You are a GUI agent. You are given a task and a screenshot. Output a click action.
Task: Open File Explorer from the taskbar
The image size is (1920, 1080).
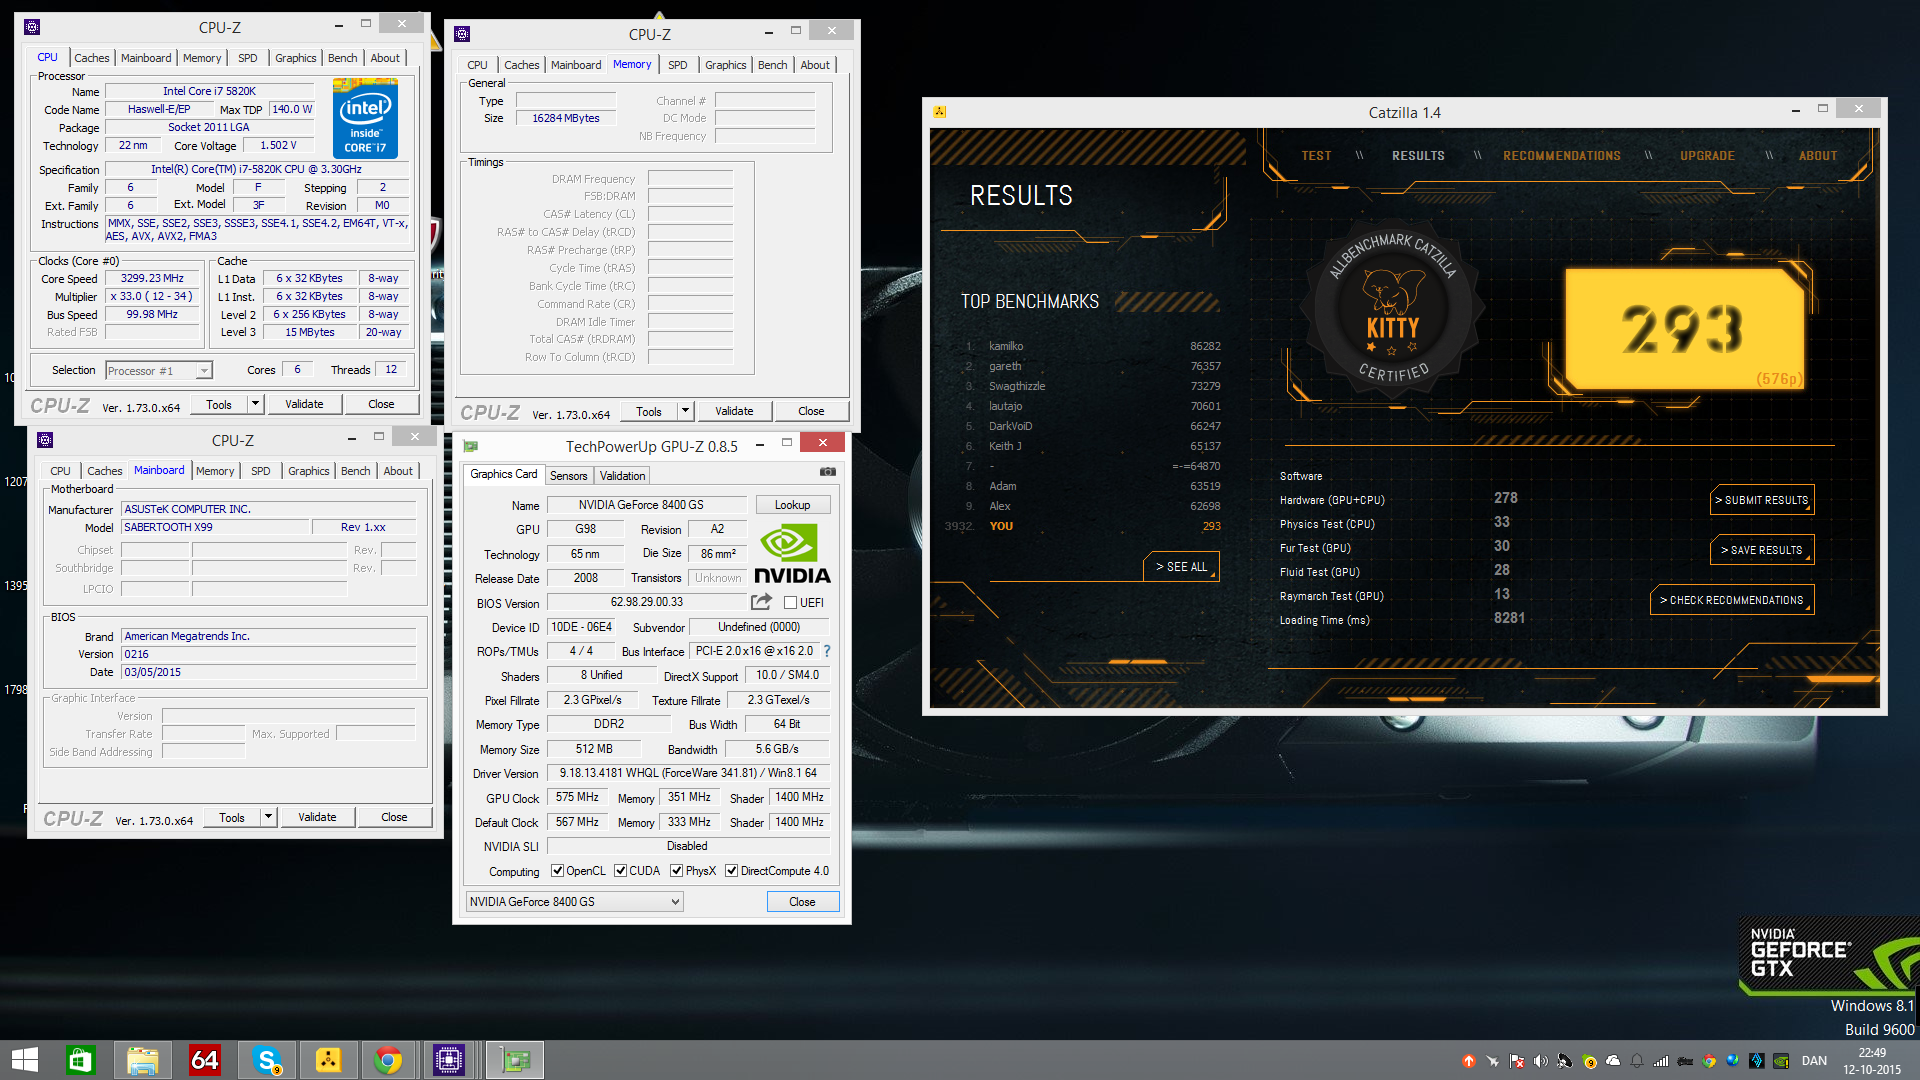pyautogui.click(x=142, y=1060)
